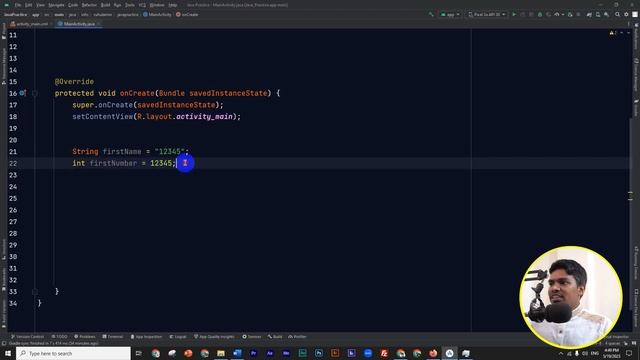The height and width of the screenshot is (360, 640).
Task: Open the View menu
Action: (40, 5)
